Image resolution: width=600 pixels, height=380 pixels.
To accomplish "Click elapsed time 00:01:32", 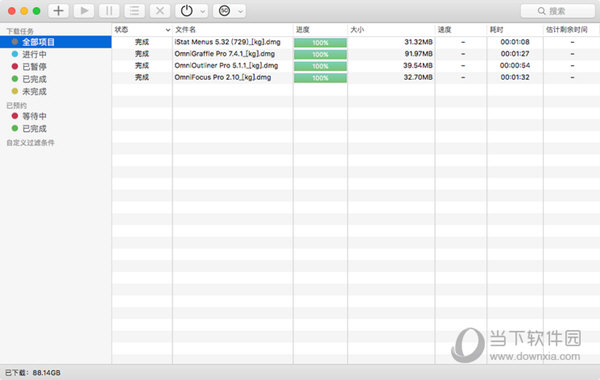I will pos(515,77).
